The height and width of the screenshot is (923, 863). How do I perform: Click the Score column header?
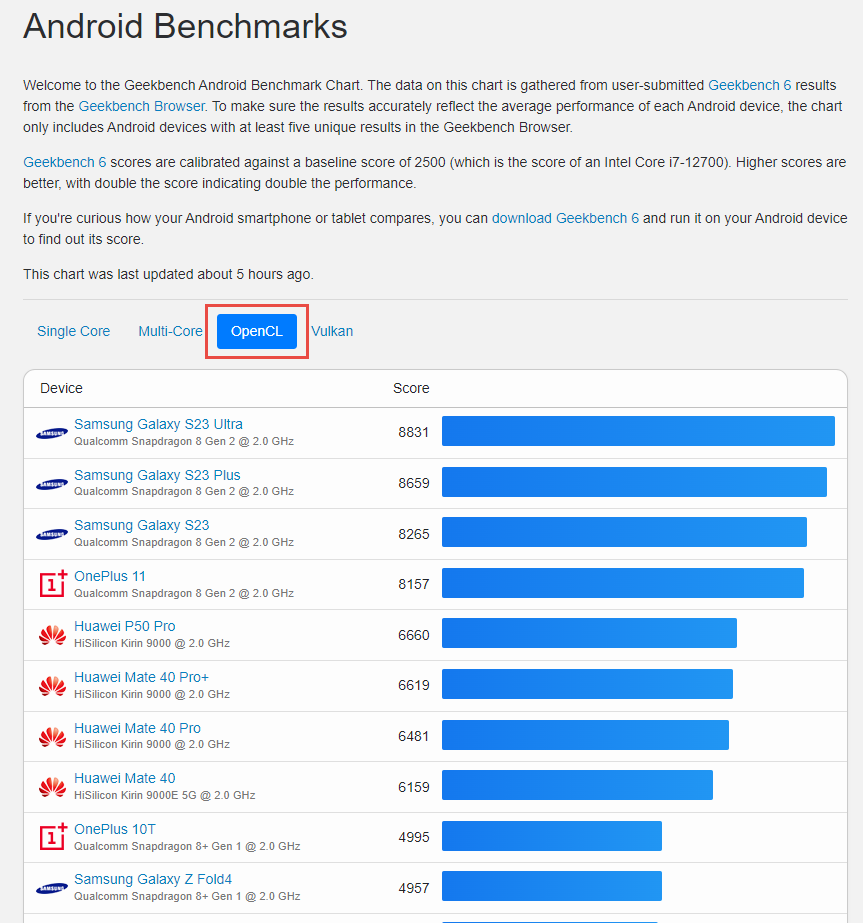tap(411, 389)
